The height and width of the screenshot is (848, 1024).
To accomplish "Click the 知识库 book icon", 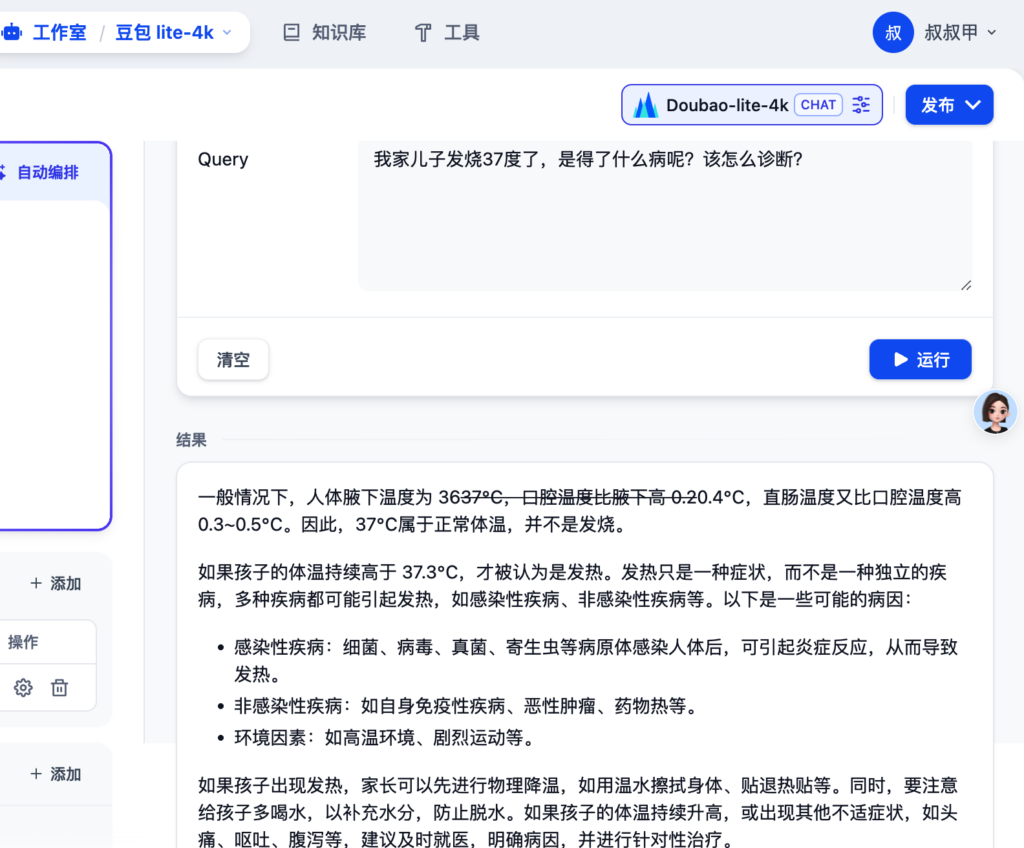I will click(292, 33).
